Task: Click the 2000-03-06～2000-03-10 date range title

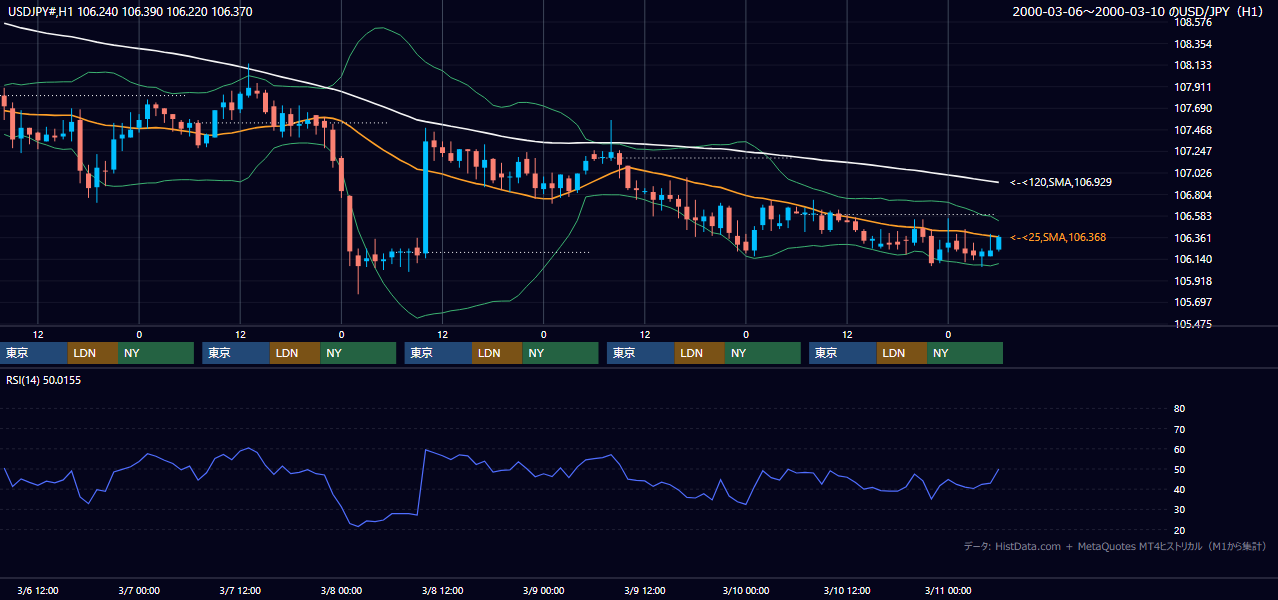Action: coord(1140,11)
